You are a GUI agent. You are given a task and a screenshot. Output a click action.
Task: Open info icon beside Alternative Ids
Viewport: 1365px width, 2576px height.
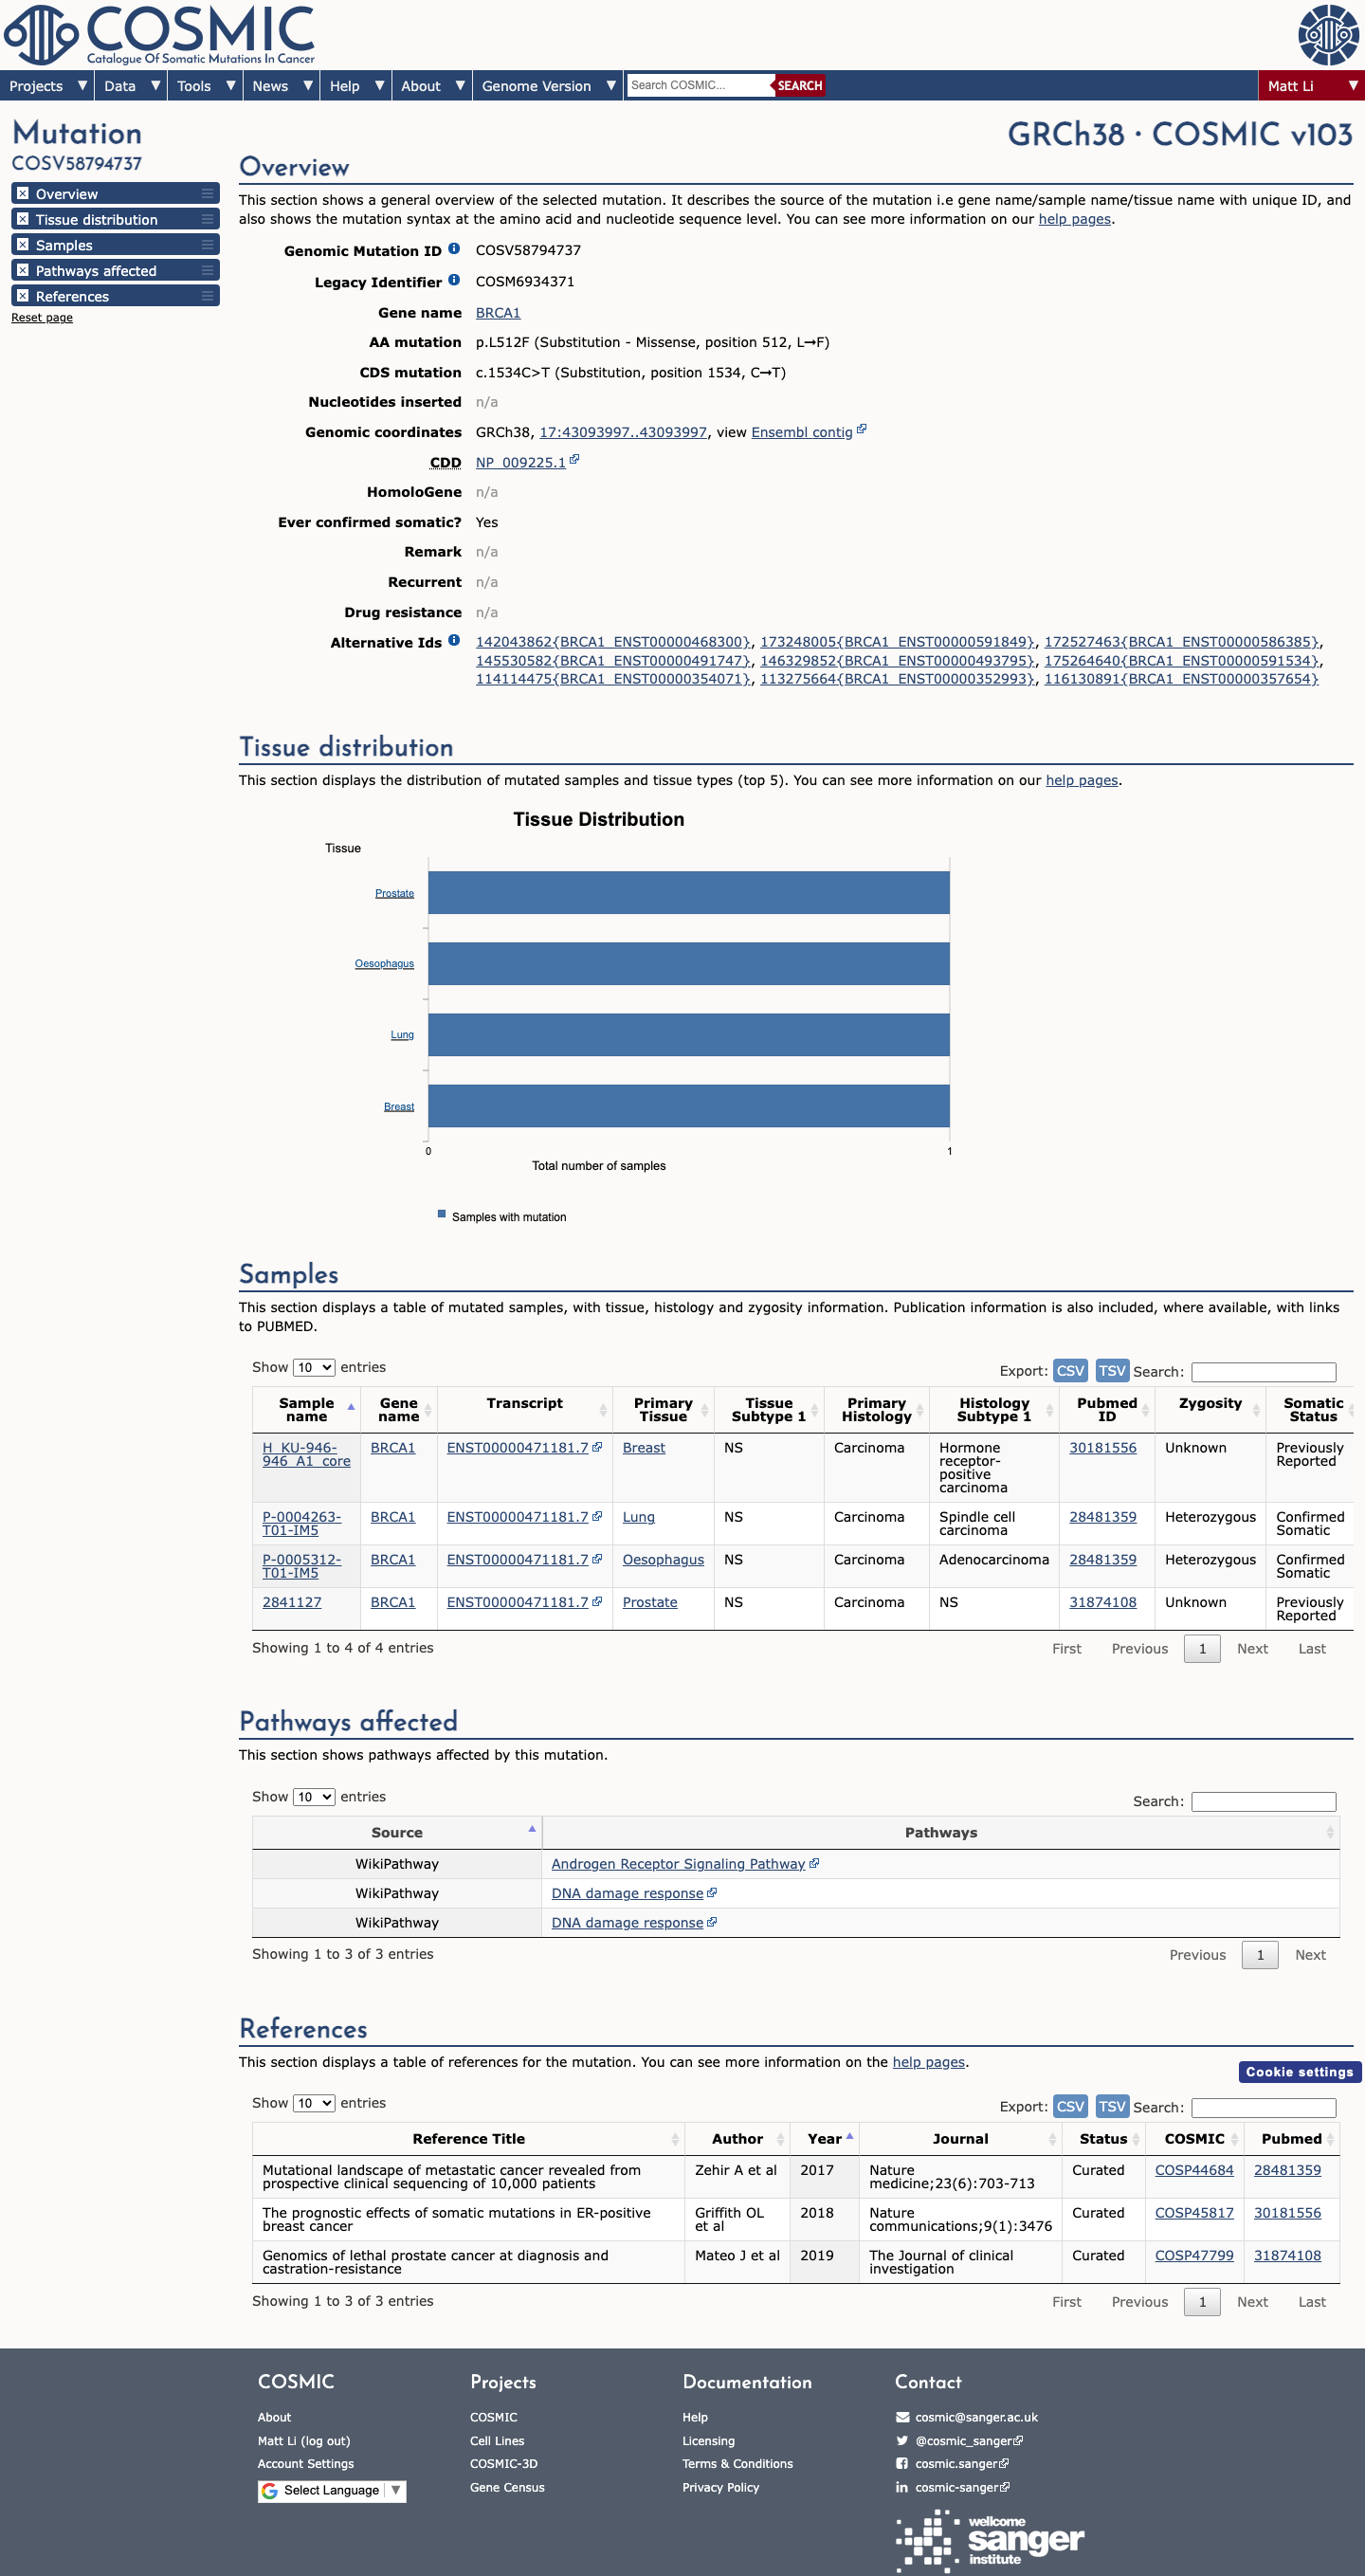pos(454,640)
